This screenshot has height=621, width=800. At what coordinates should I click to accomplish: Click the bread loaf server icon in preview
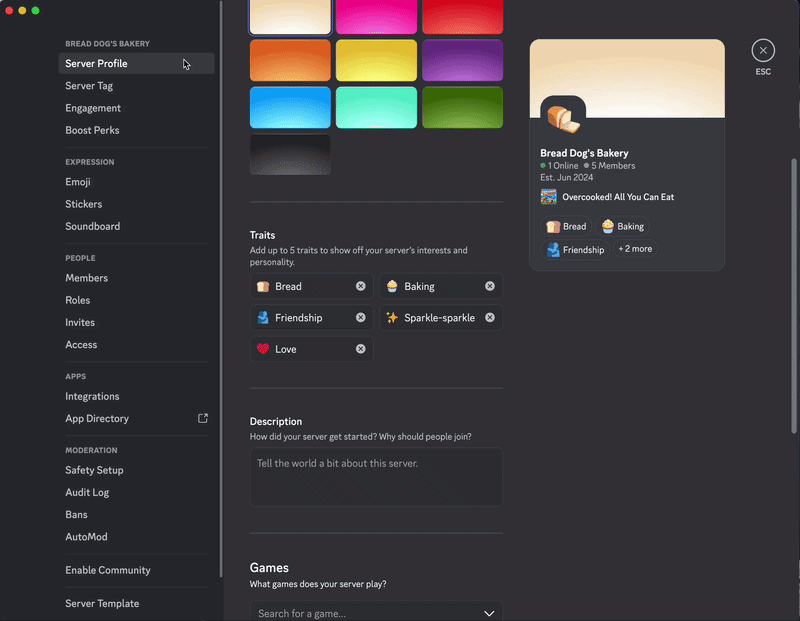563,118
